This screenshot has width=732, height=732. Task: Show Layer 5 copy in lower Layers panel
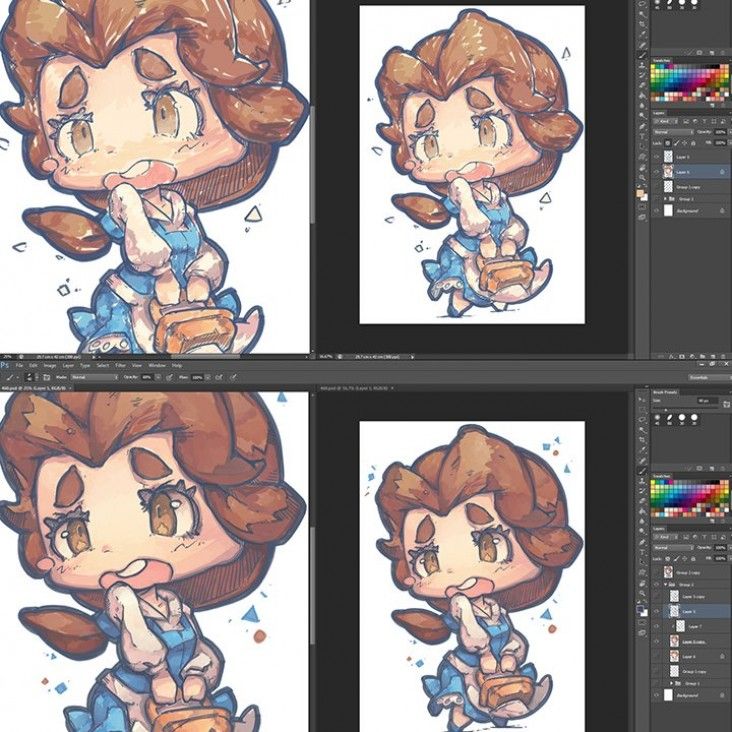pyautogui.click(x=656, y=597)
